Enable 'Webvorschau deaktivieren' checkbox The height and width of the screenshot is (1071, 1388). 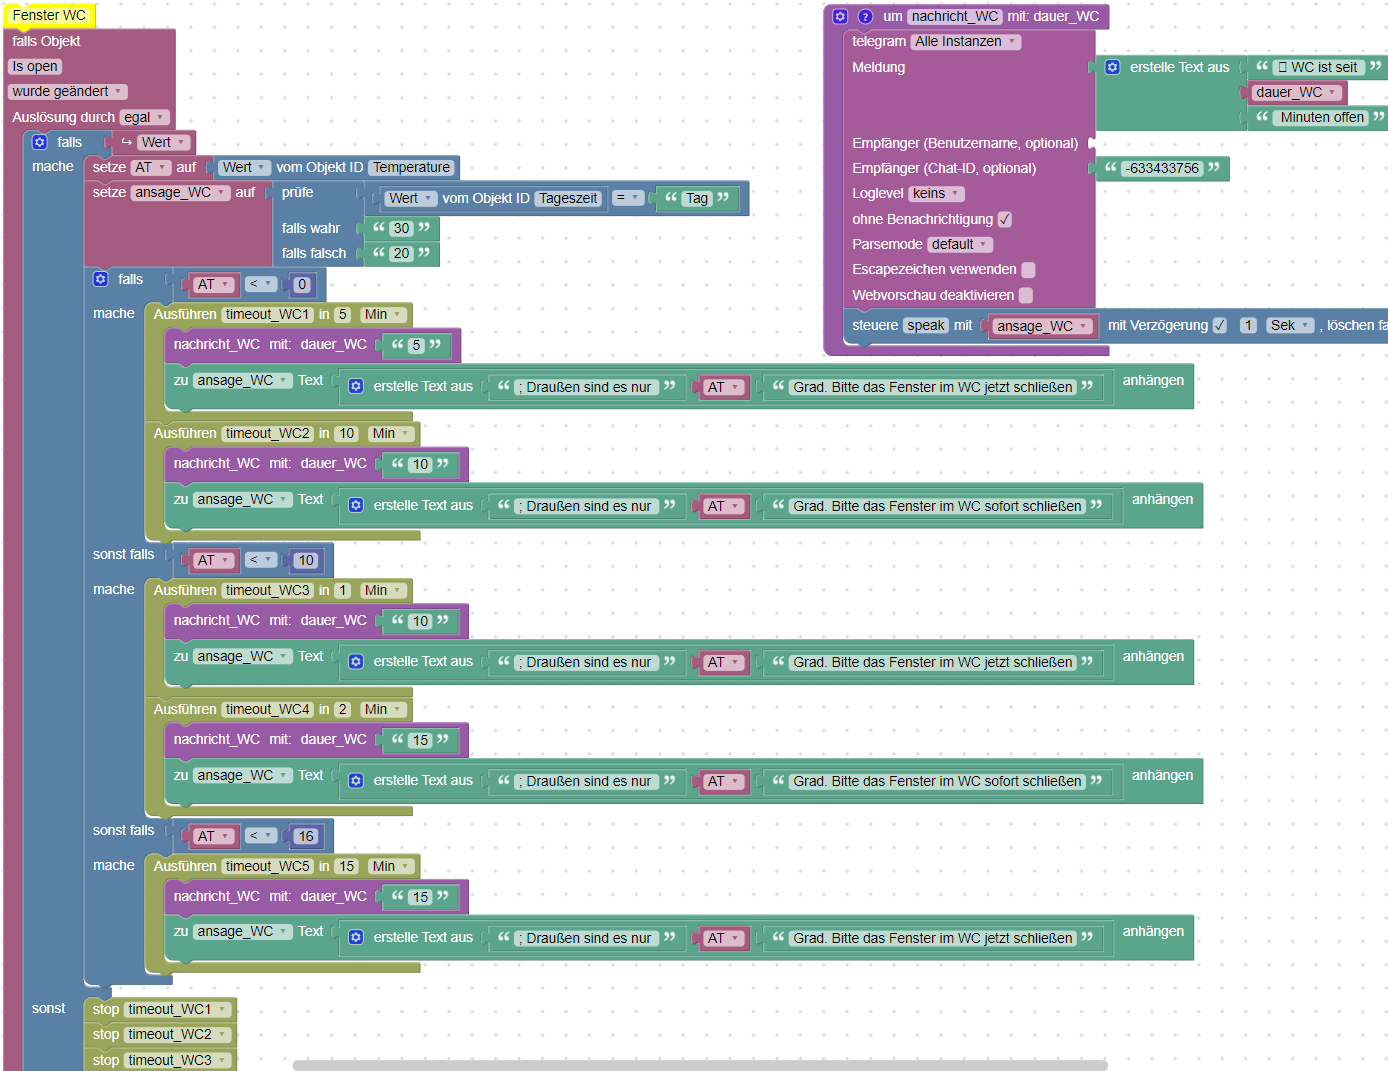pyautogui.click(x=1026, y=295)
